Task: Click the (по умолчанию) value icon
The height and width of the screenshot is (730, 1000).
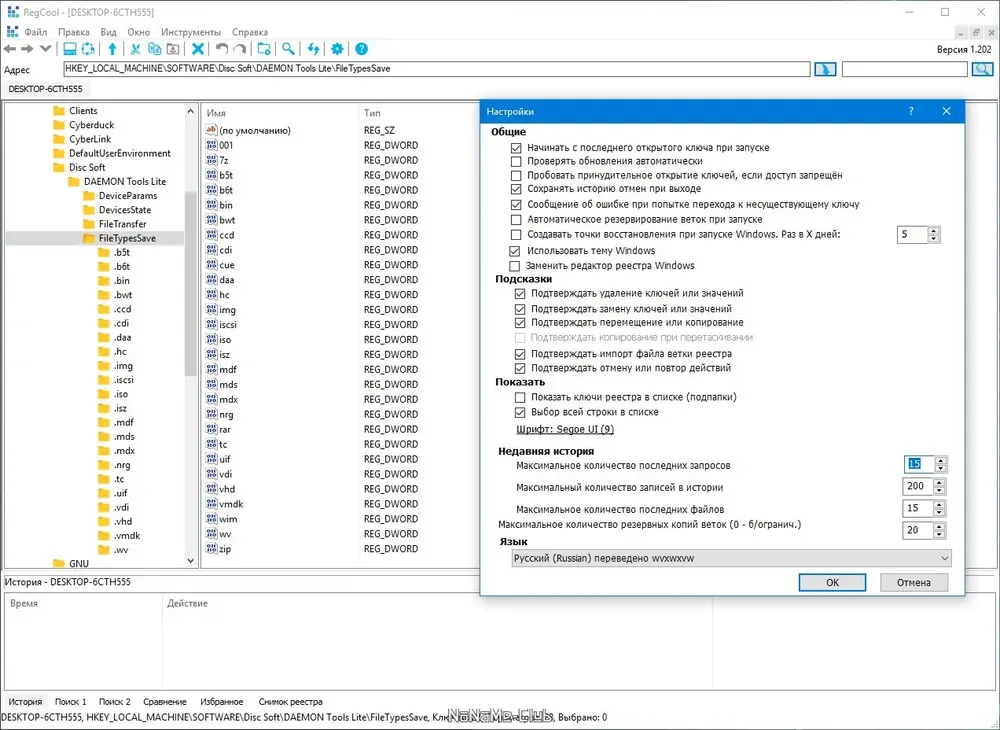Action: pyautogui.click(x=211, y=130)
